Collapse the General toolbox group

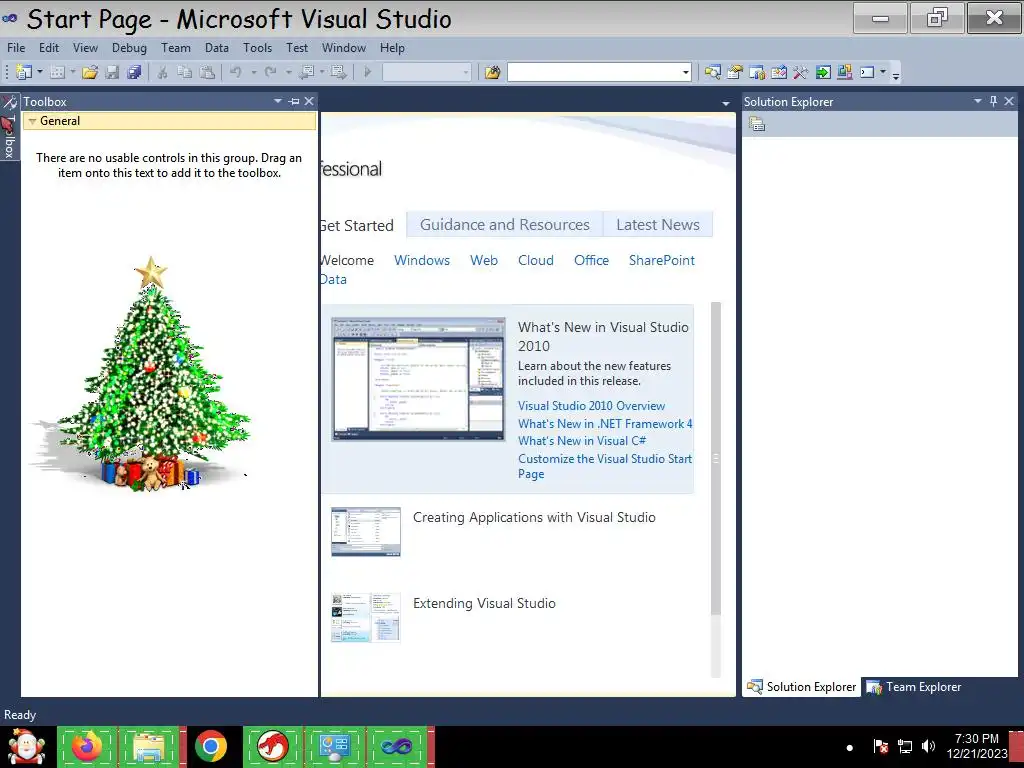[x=32, y=121]
